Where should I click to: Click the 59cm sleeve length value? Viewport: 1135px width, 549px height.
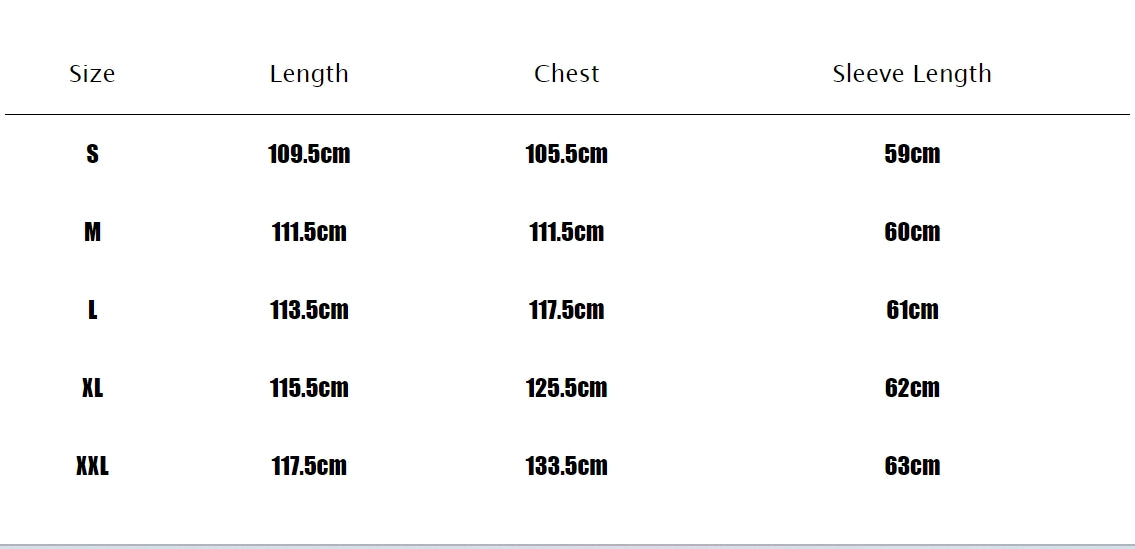pos(912,154)
